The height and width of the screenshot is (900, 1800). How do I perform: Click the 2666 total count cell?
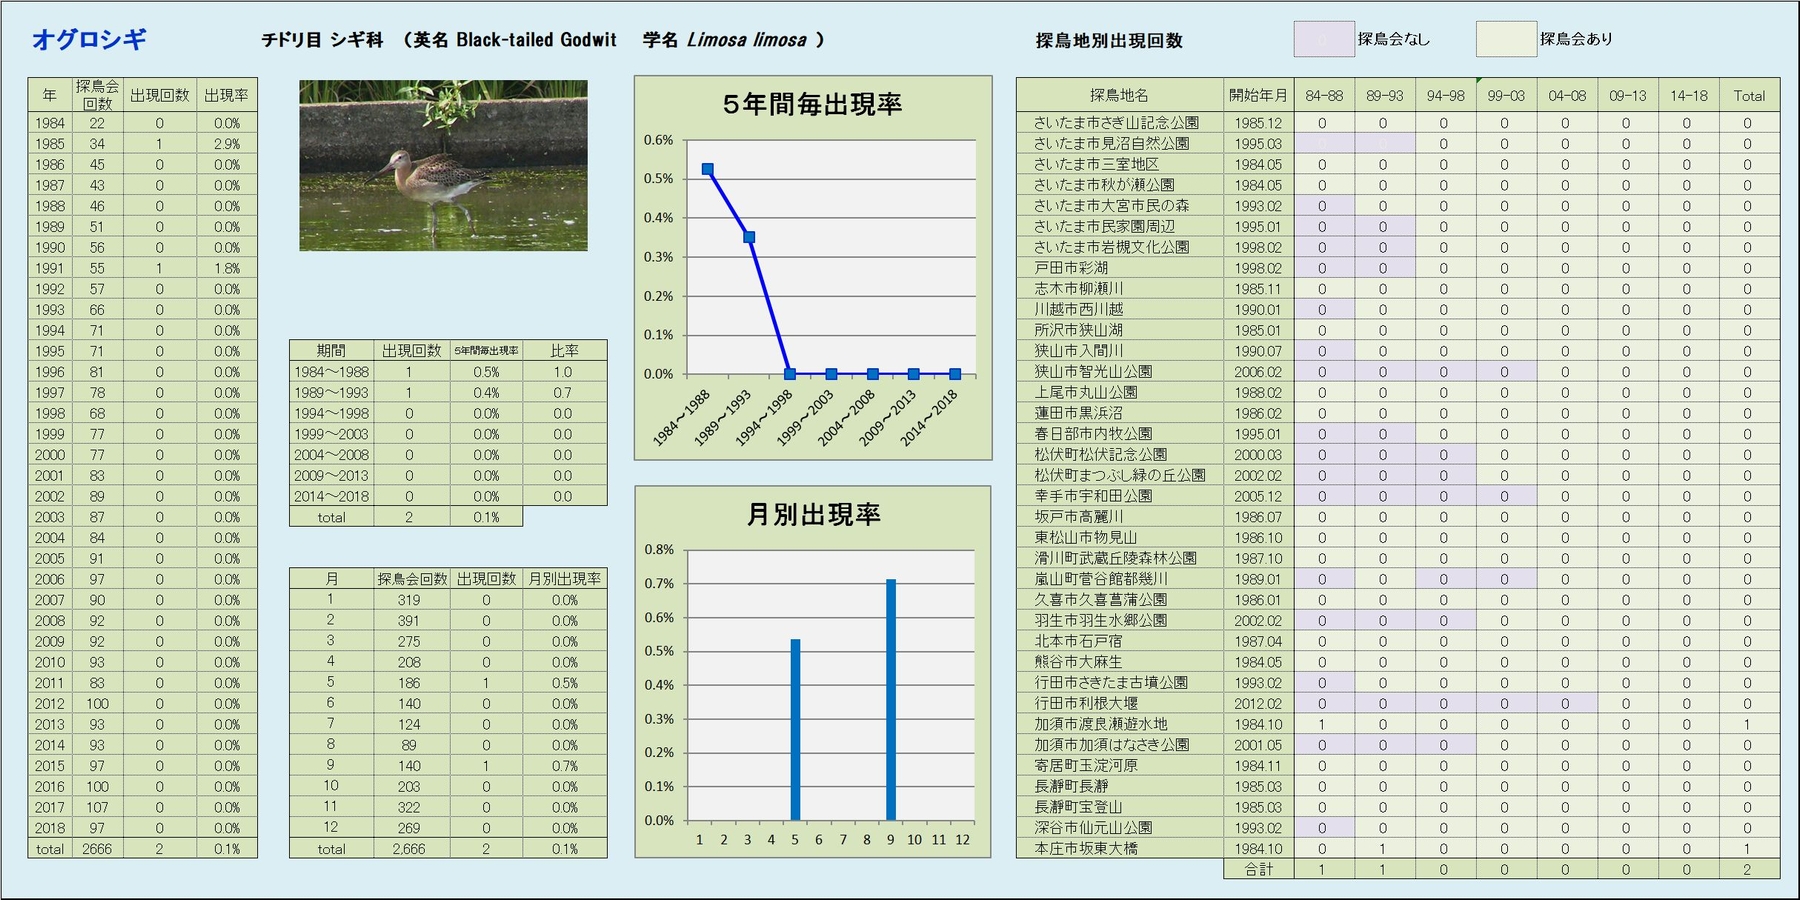pos(97,849)
